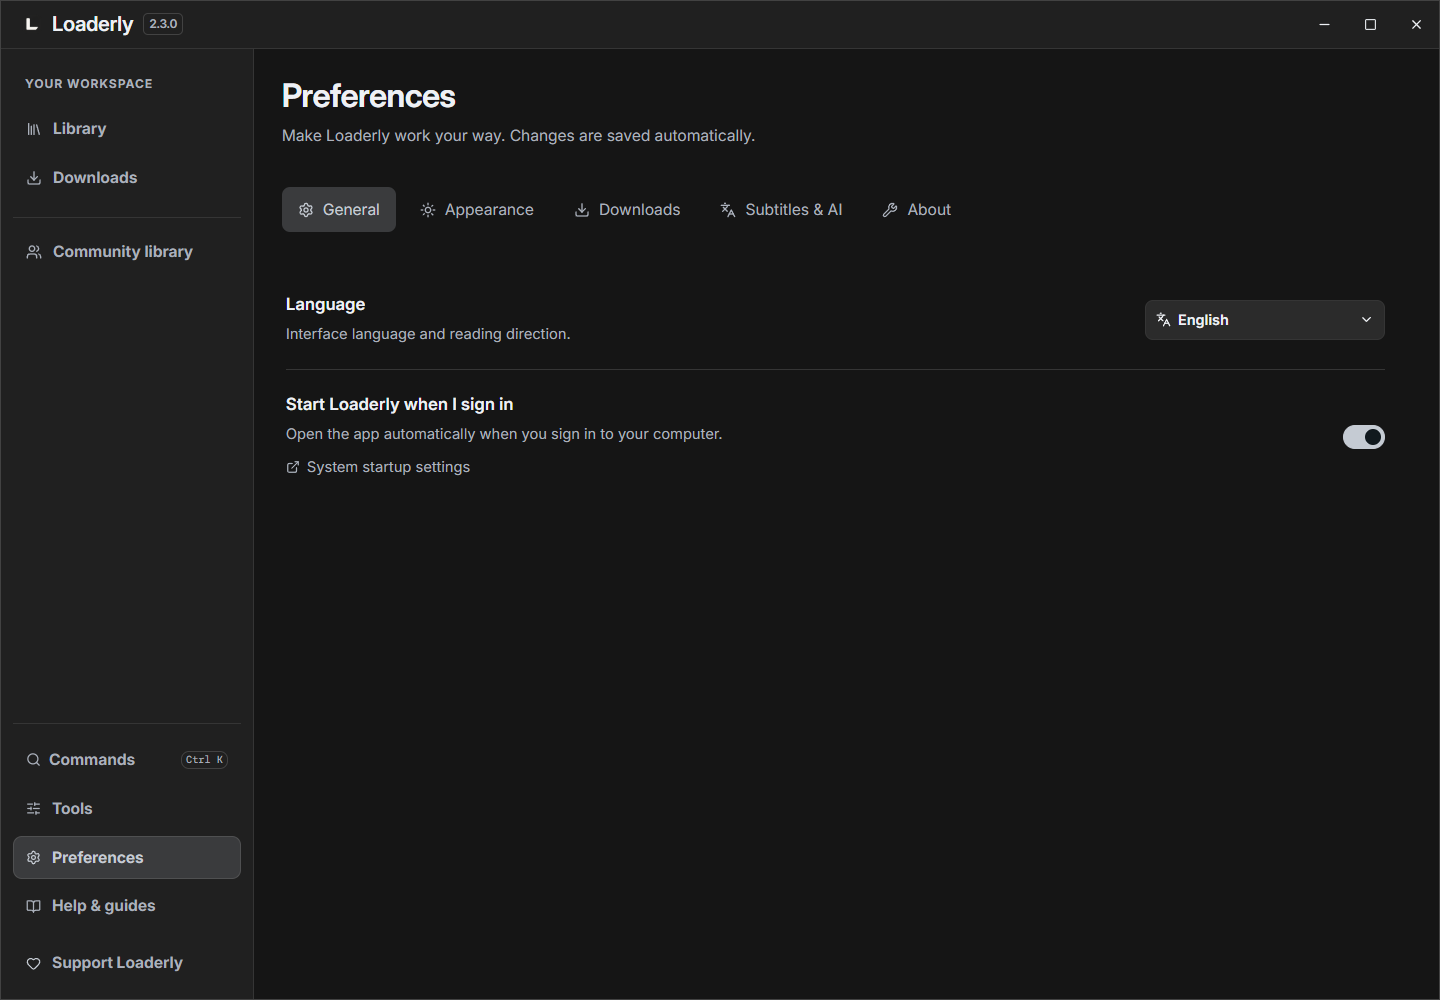Expand the language selector chevron
The width and height of the screenshot is (1440, 1000).
click(x=1366, y=320)
